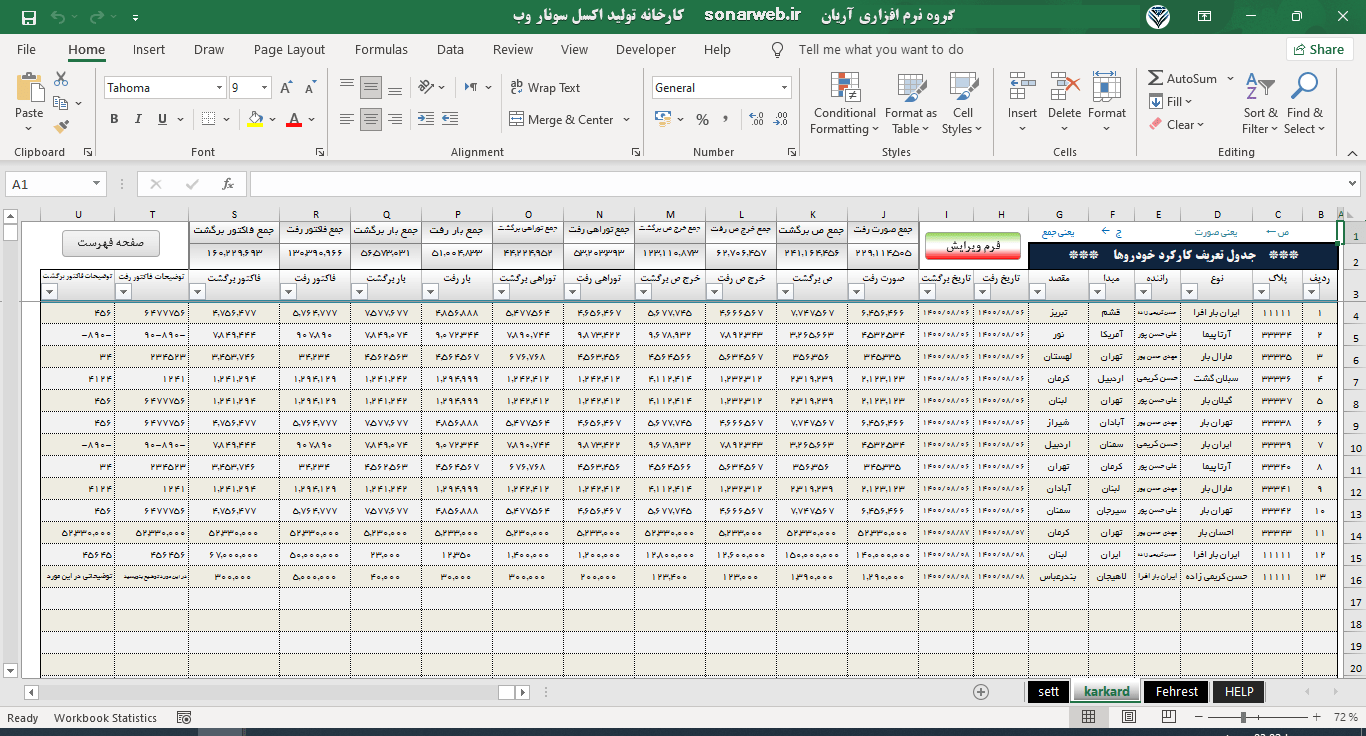Open the Formulas ribbon tab
This screenshot has height=736, width=1366.
point(381,49)
